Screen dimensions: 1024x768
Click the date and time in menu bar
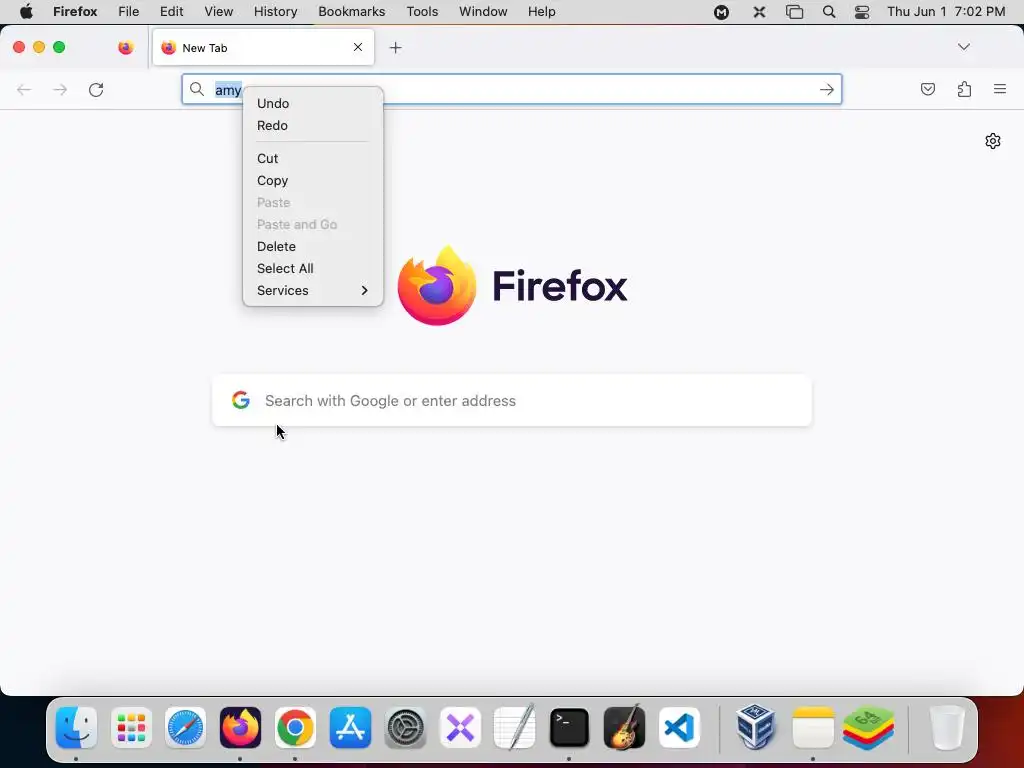pos(946,12)
